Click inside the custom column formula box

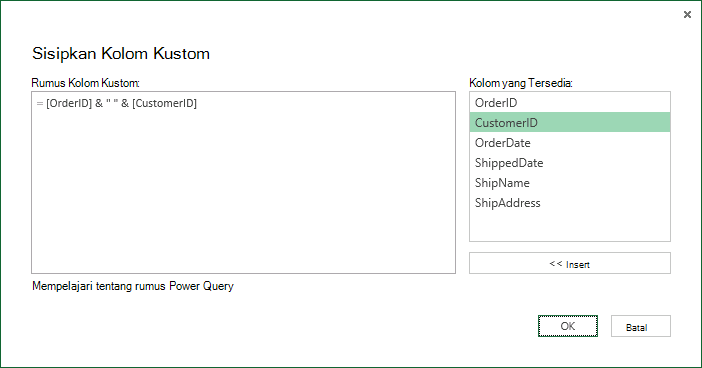click(x=244, y=183)
